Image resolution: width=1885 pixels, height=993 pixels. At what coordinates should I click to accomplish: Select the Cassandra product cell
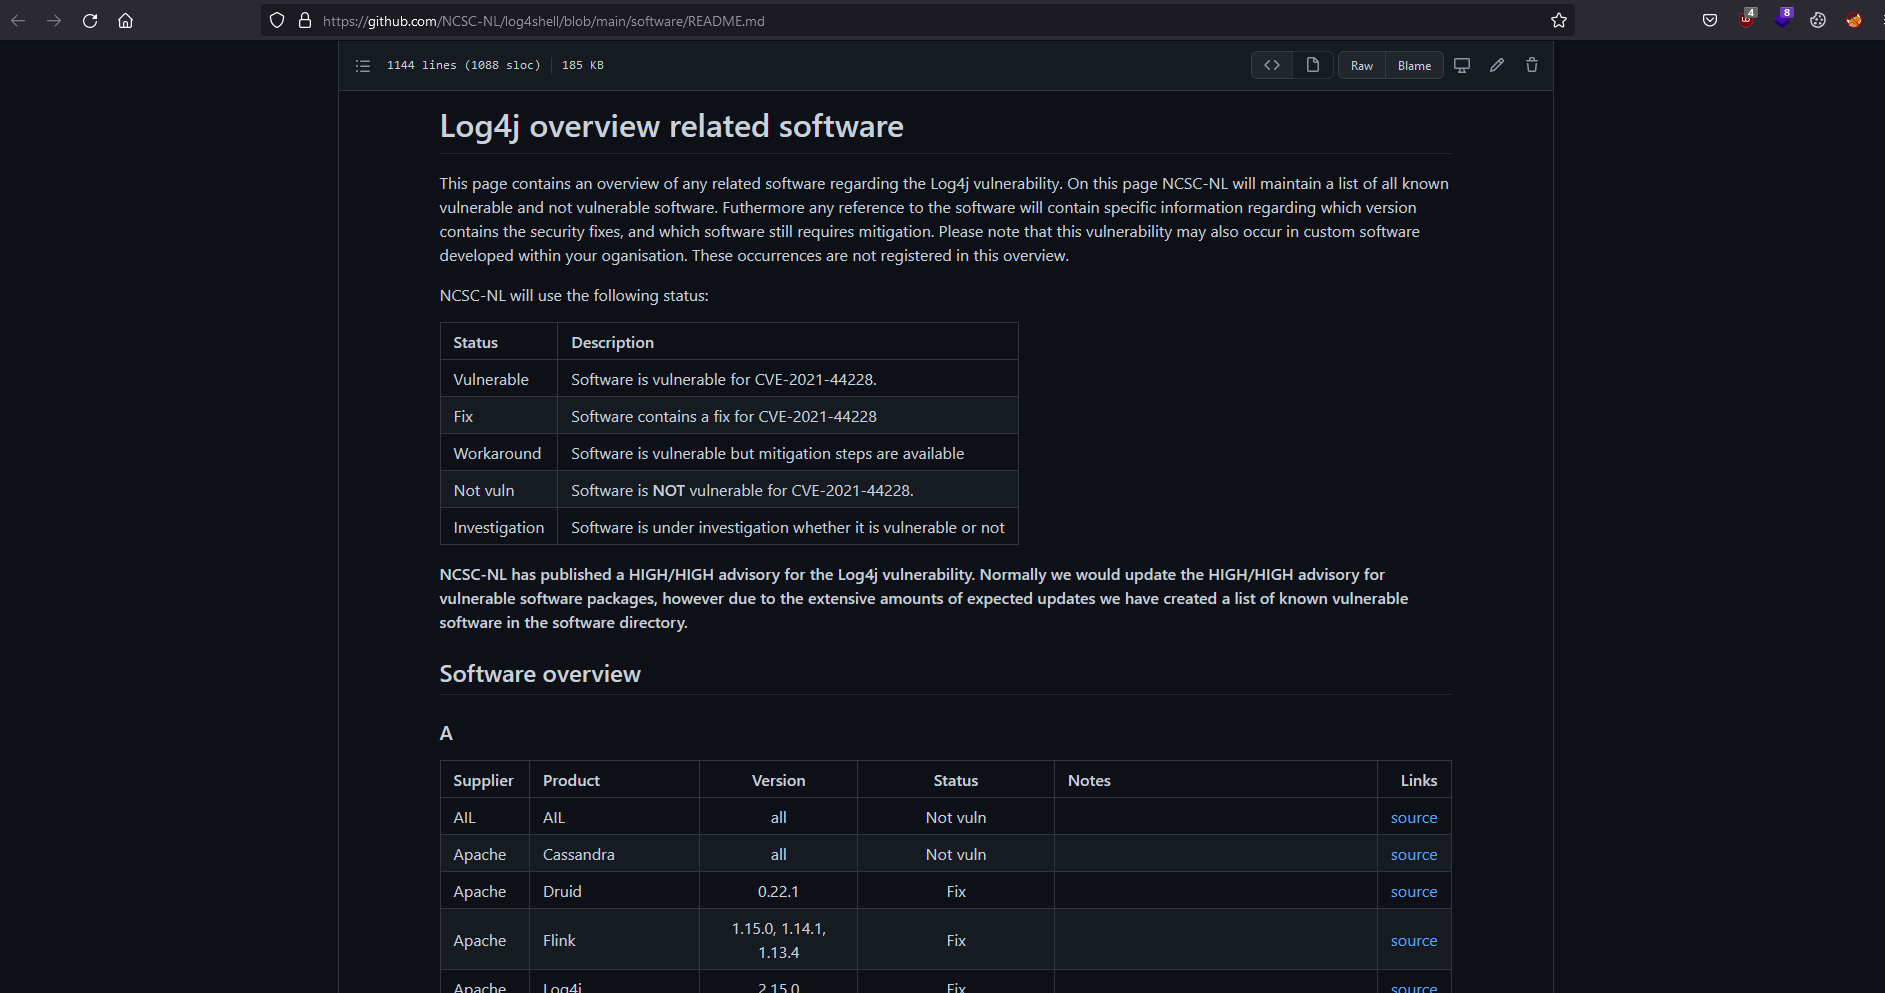point(614,855)
